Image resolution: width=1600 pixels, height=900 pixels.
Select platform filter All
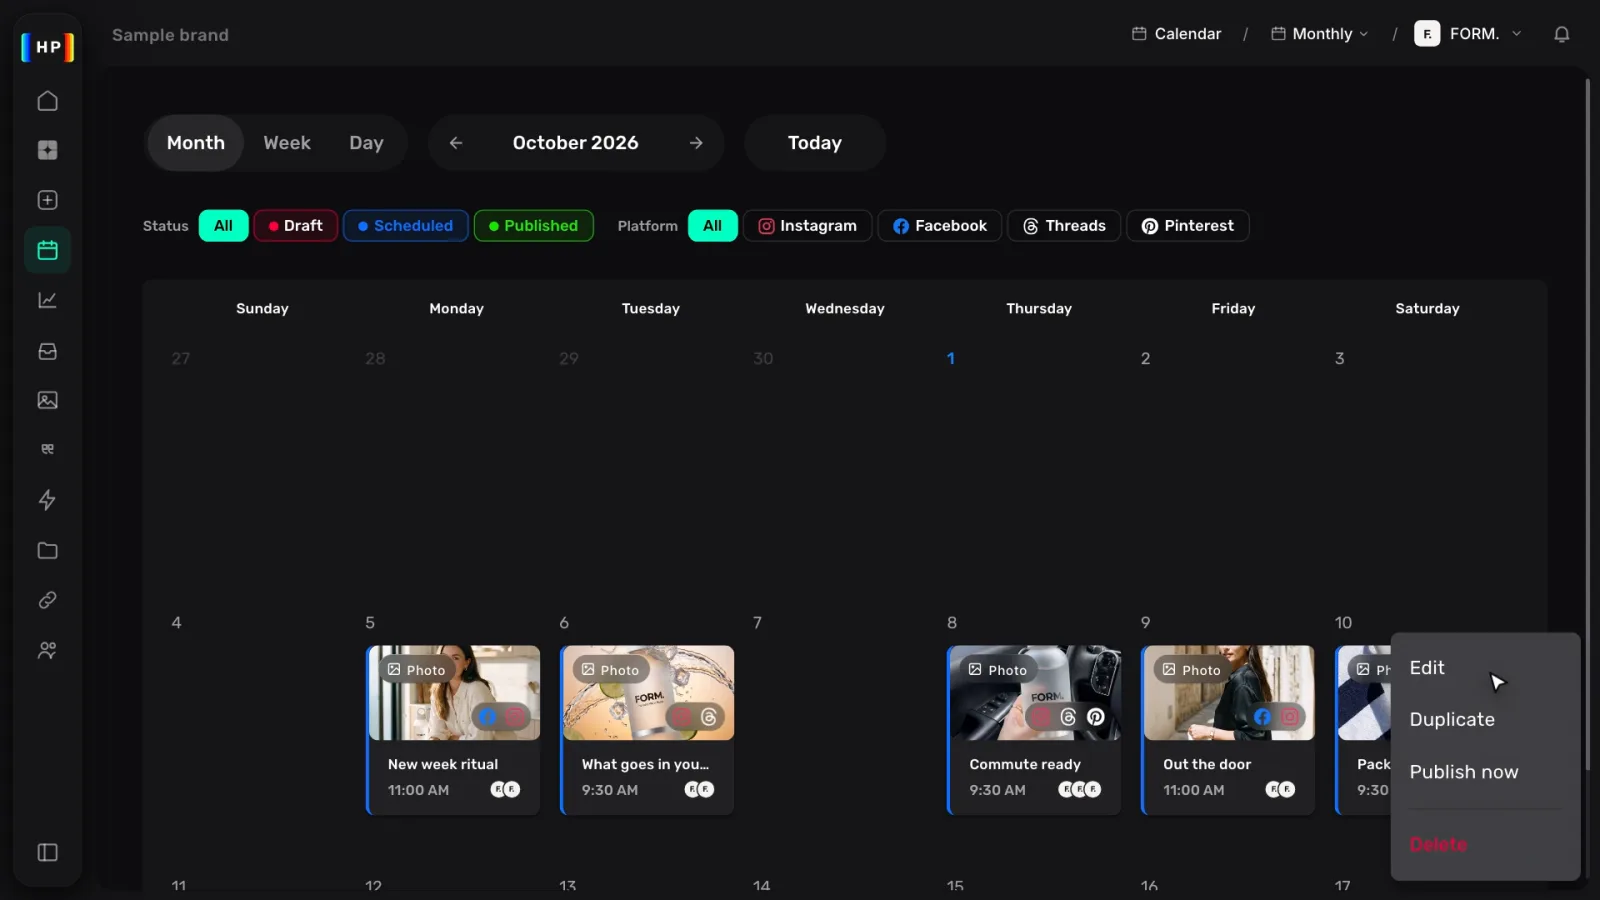[x=712, y=226]
